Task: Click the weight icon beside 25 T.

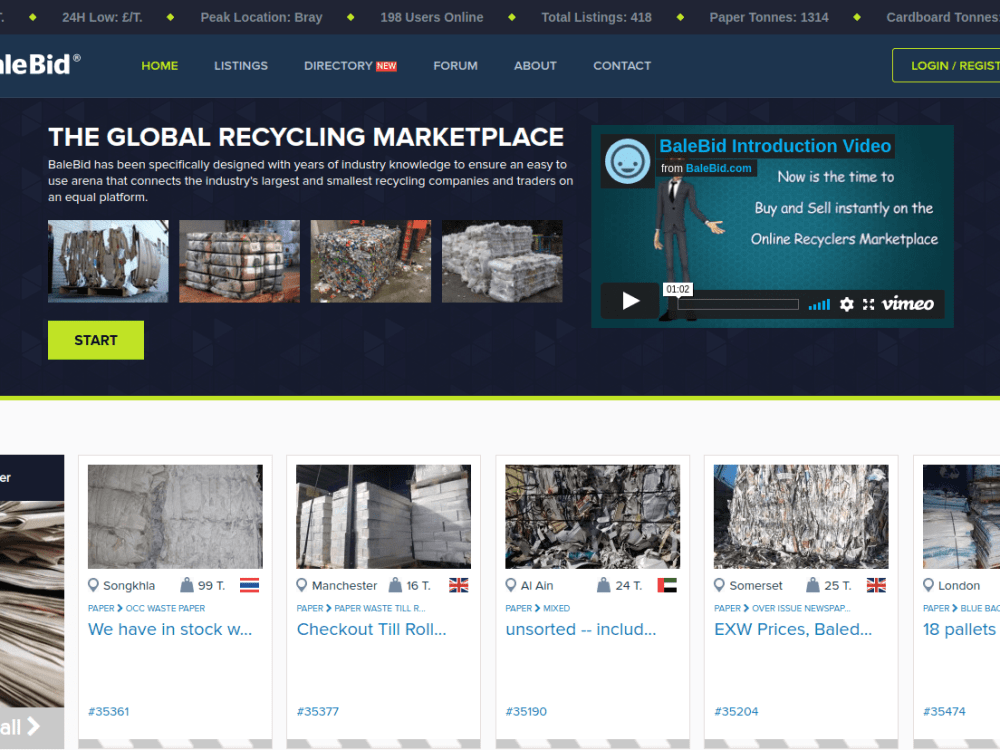Action: pos(812,585)
